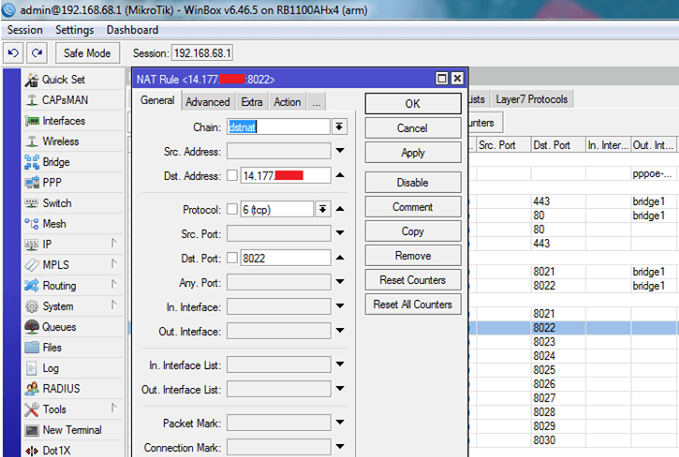Toggle the Dst. Port invert checkbox
This screenshot has height=457, width=679.
233,258
